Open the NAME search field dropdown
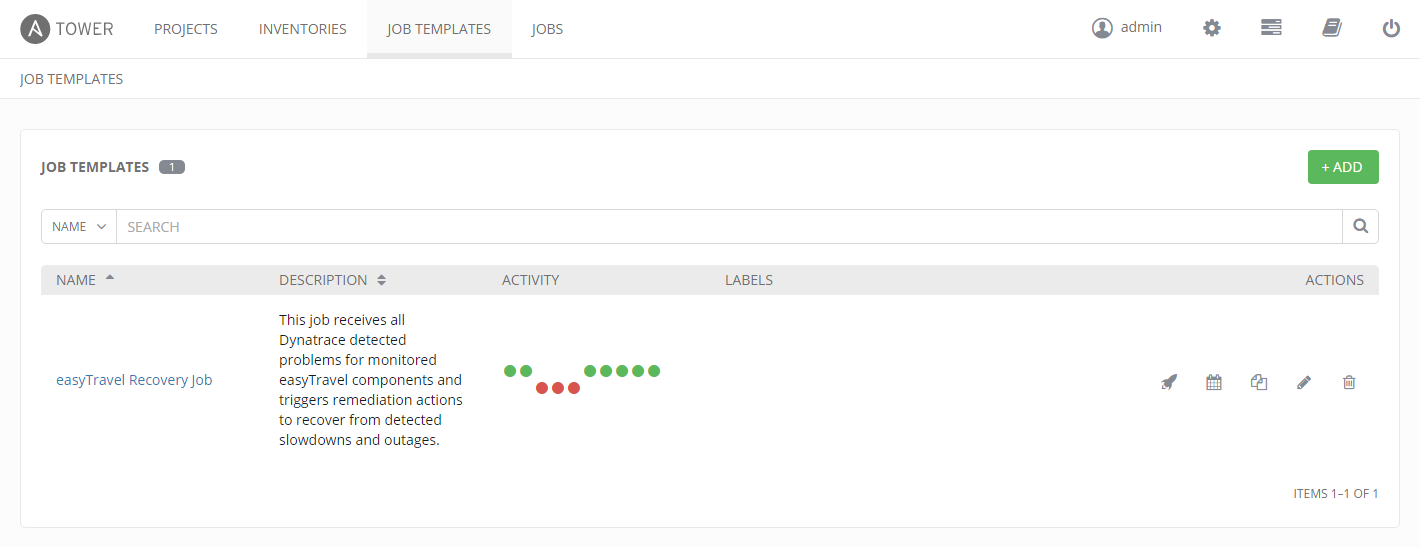The height and width of the screenshot is (547, 1420). point(79,226)
